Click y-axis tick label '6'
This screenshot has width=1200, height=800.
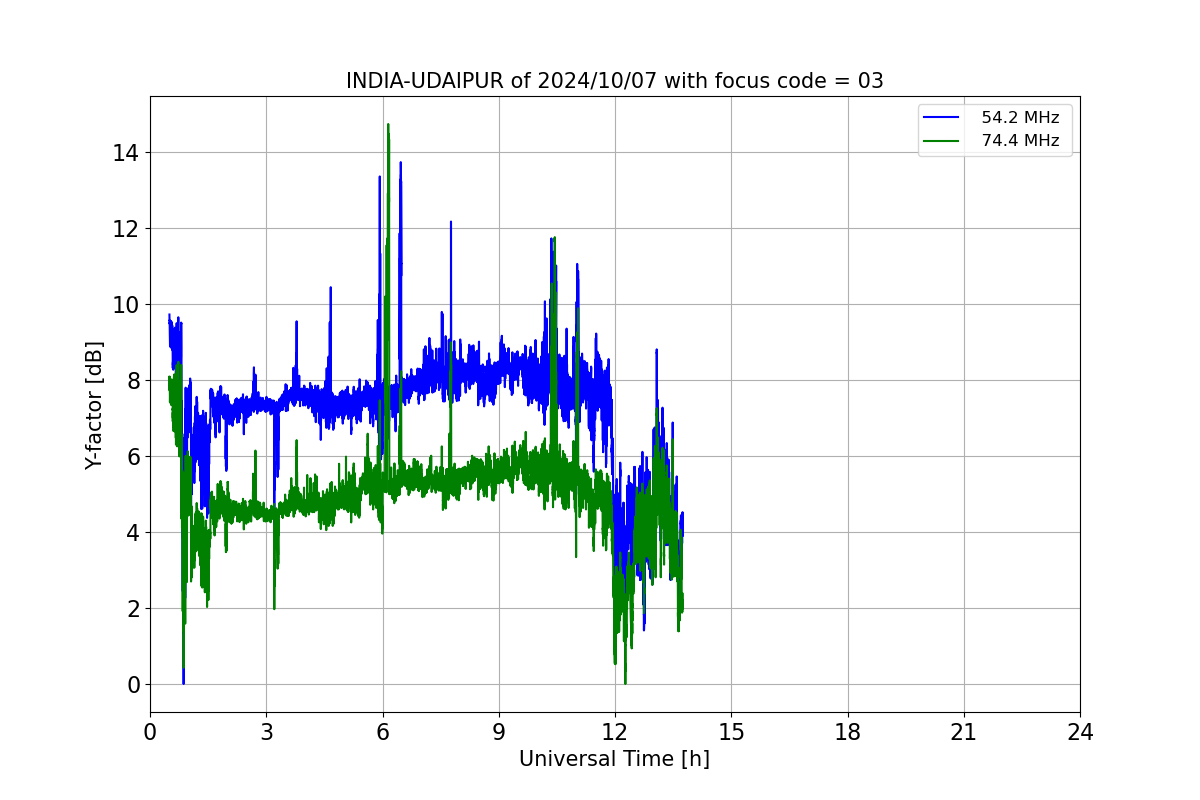pyautogui.click(x=133, y=457)
